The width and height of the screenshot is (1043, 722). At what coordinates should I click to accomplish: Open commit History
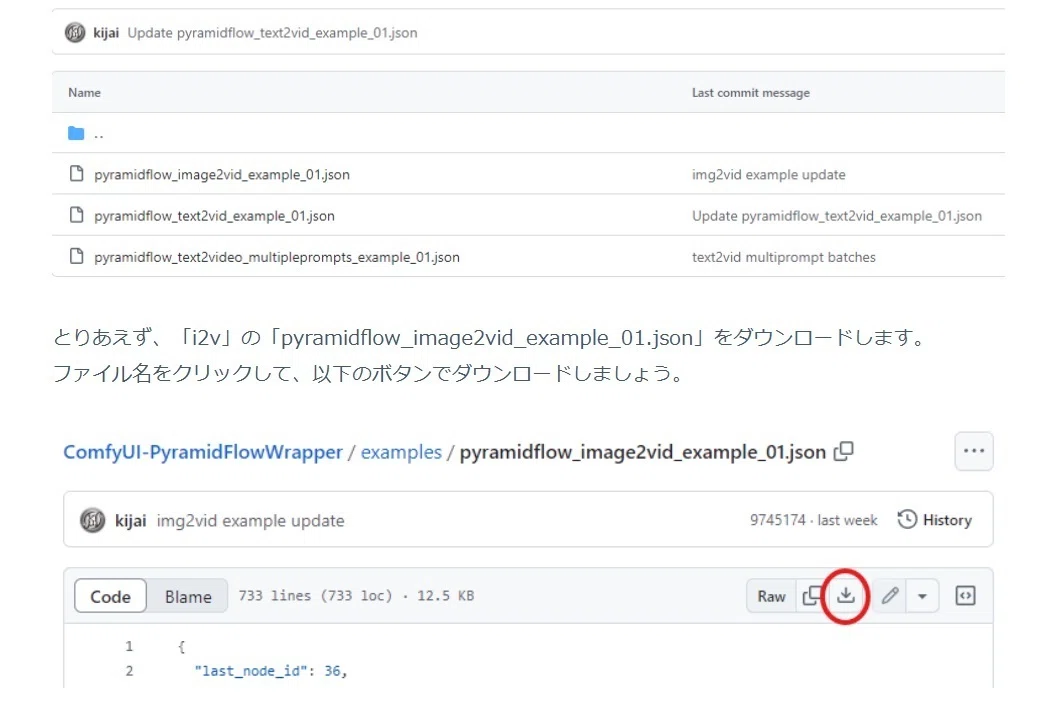coord(935,520)
